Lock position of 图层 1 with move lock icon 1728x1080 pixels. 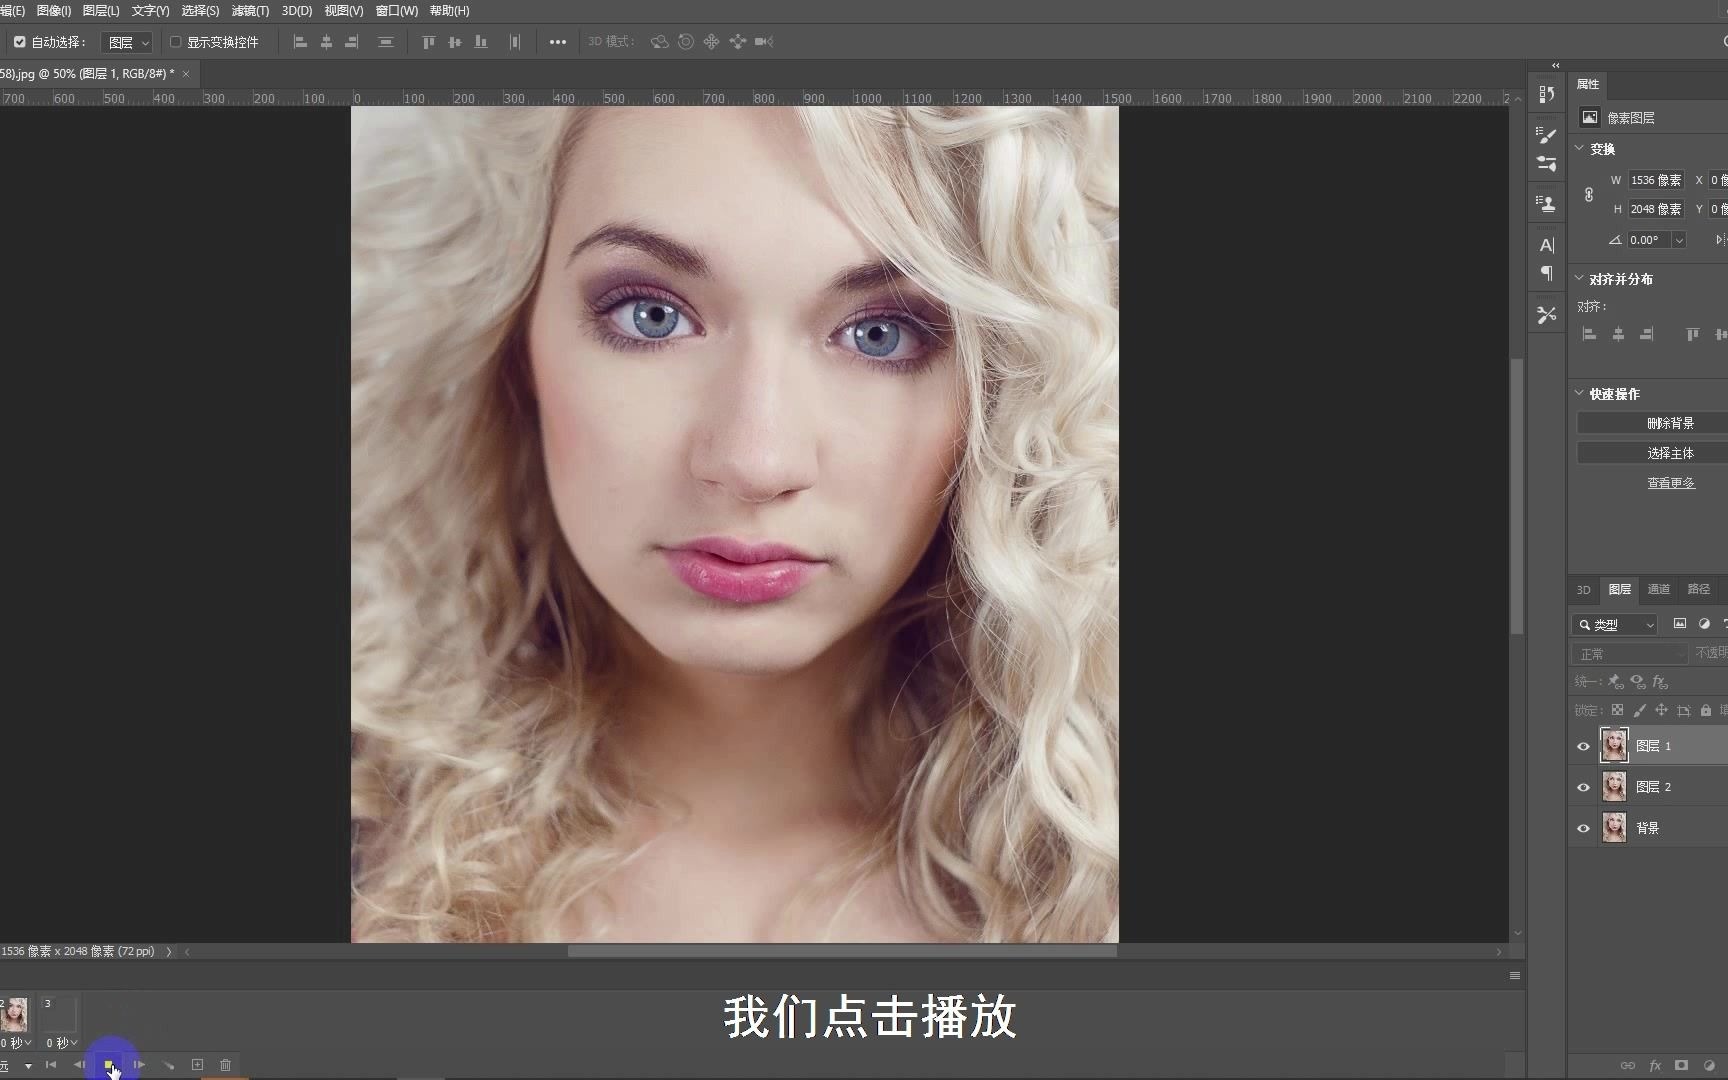coord(1662,710)
